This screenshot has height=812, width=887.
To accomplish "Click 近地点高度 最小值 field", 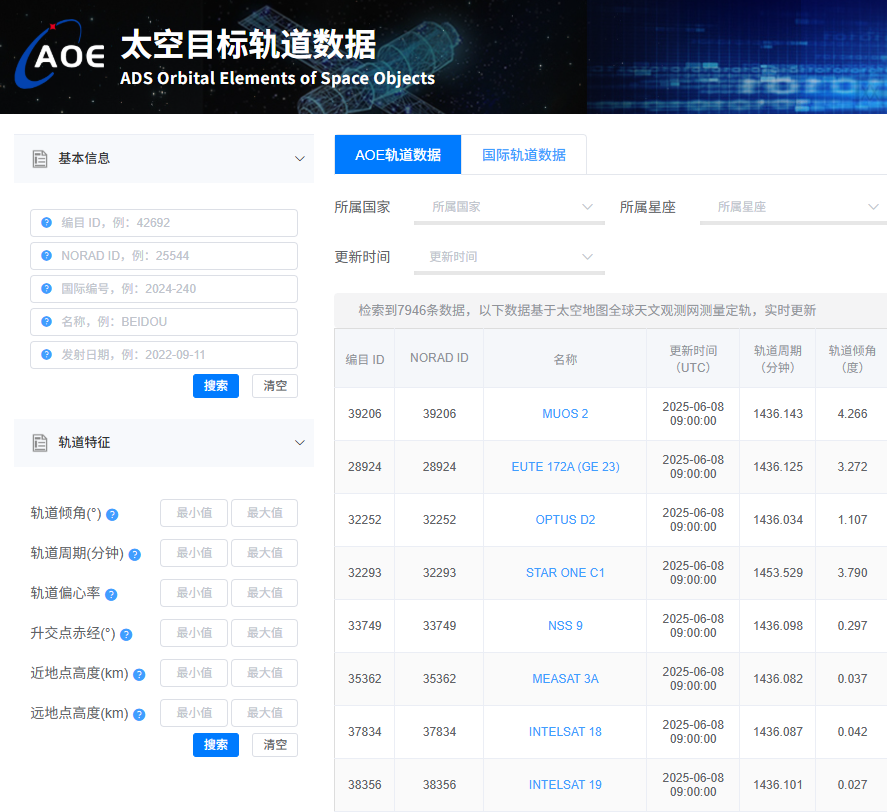I will (194, 673).
